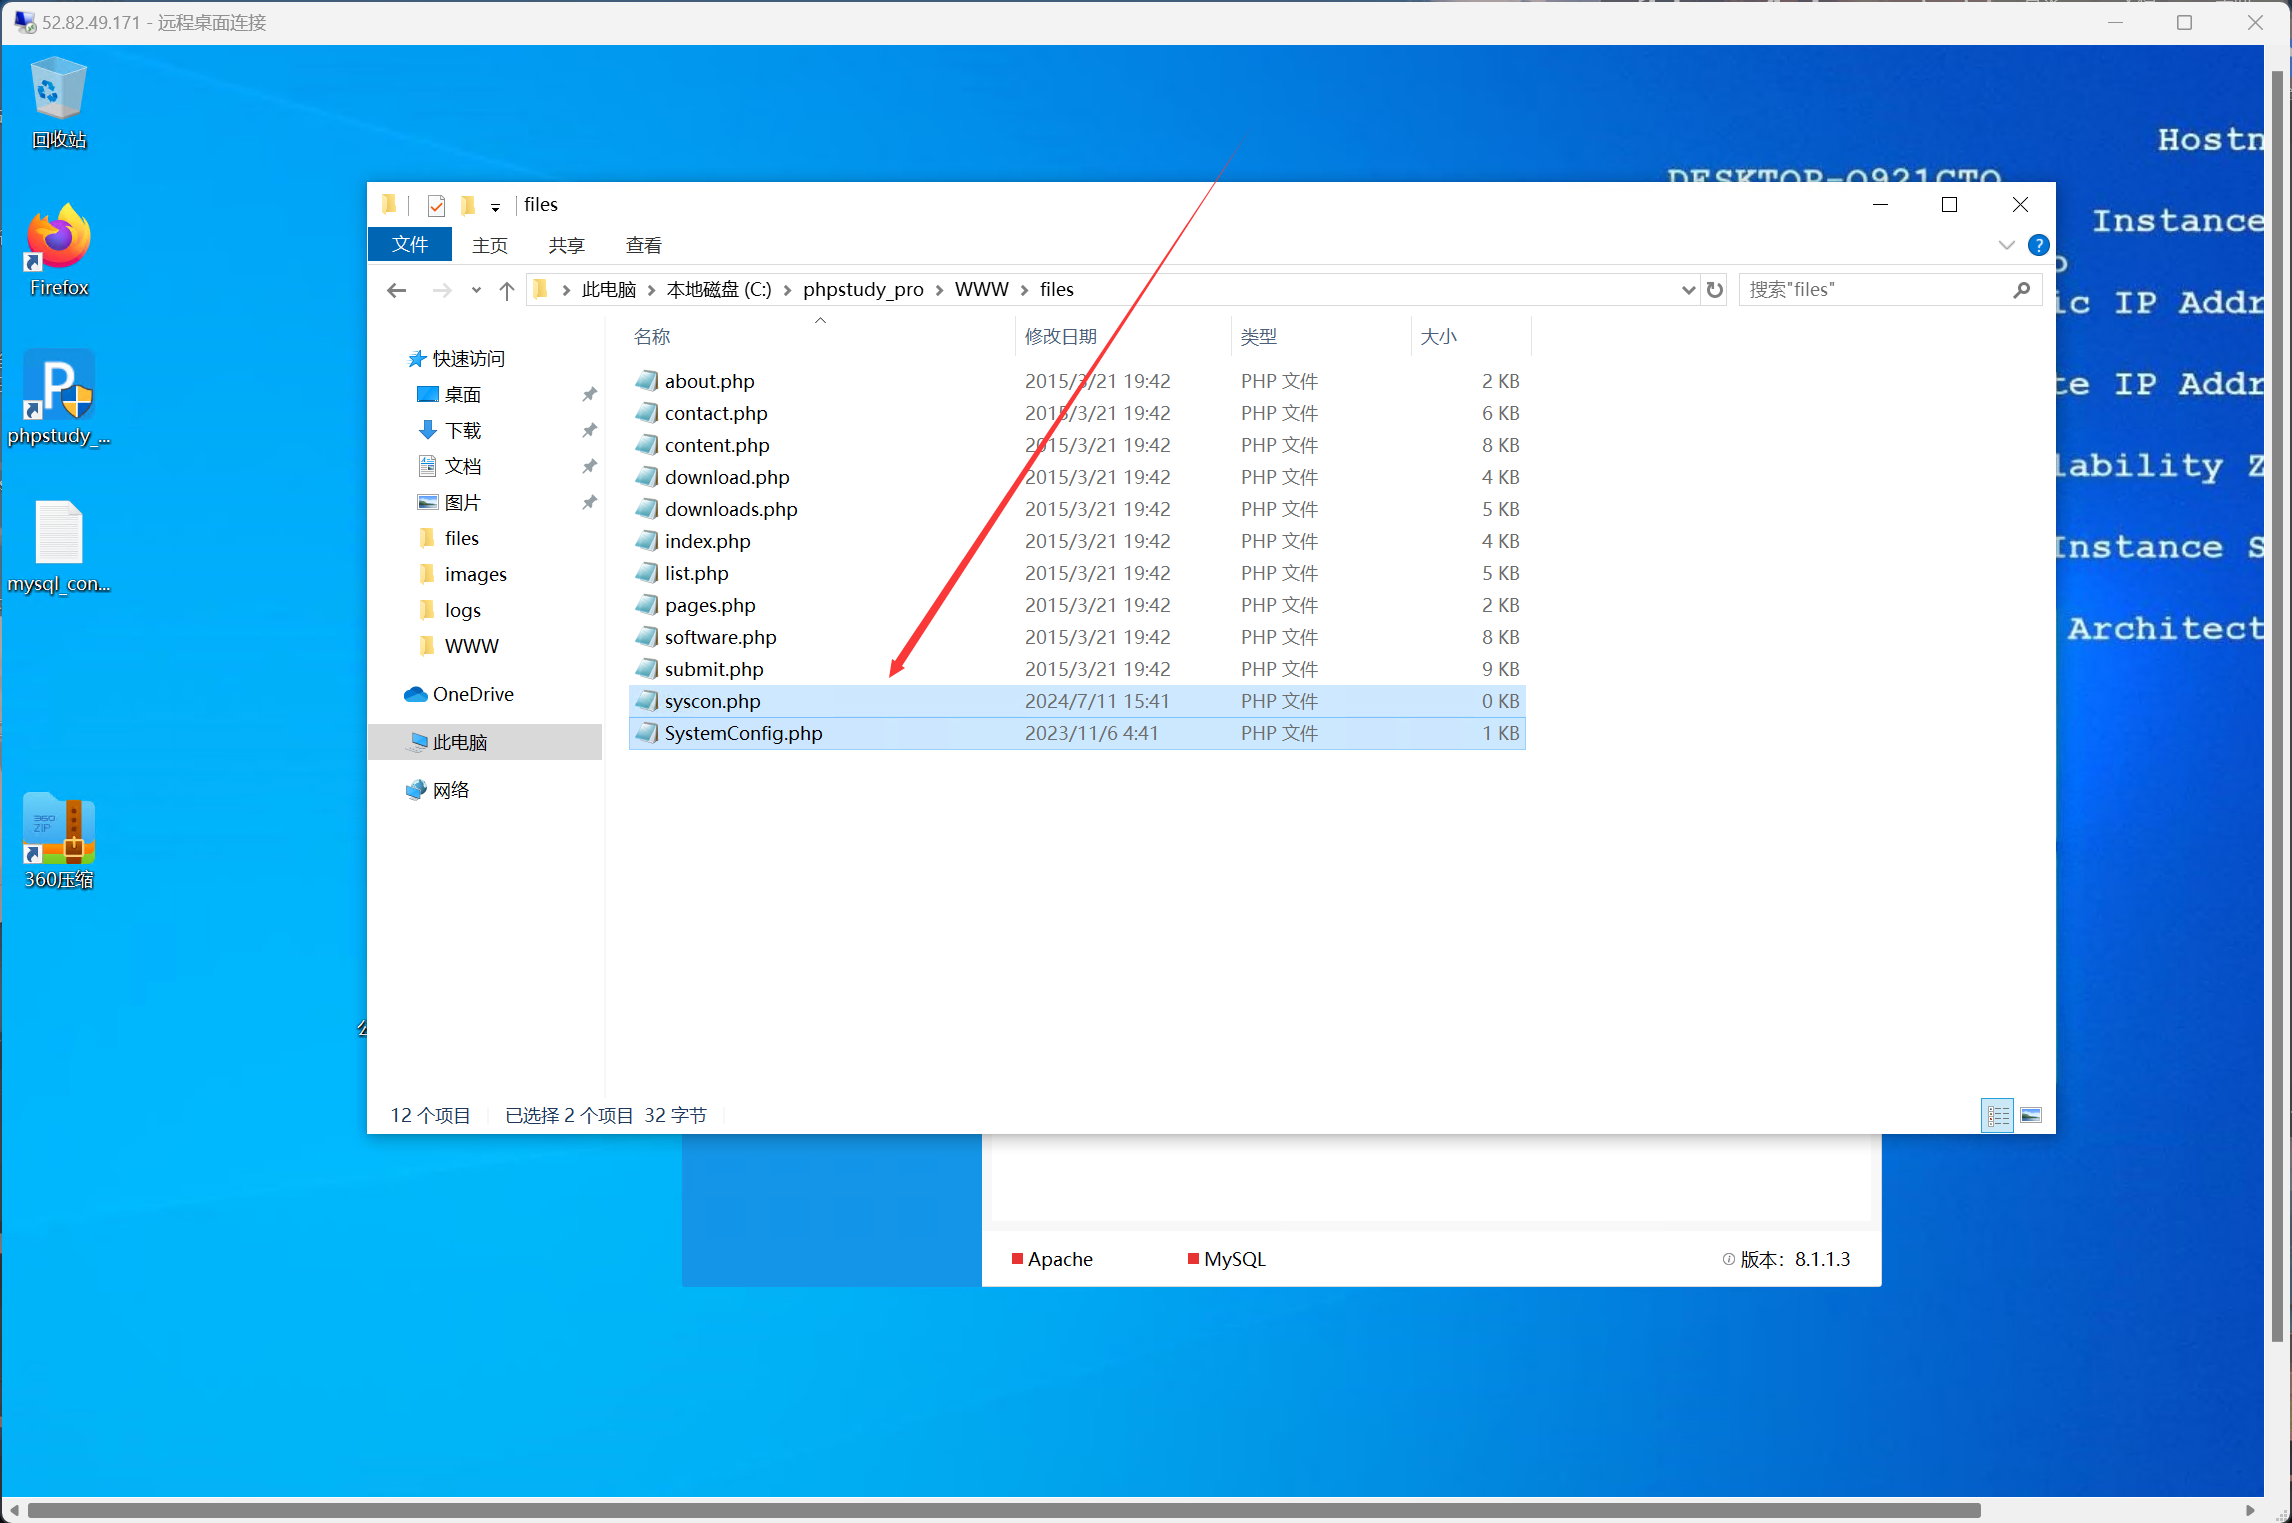Switch to large icons view layout
This screenshot has width=2292, height=1523.
[x=2031, y=1115]
